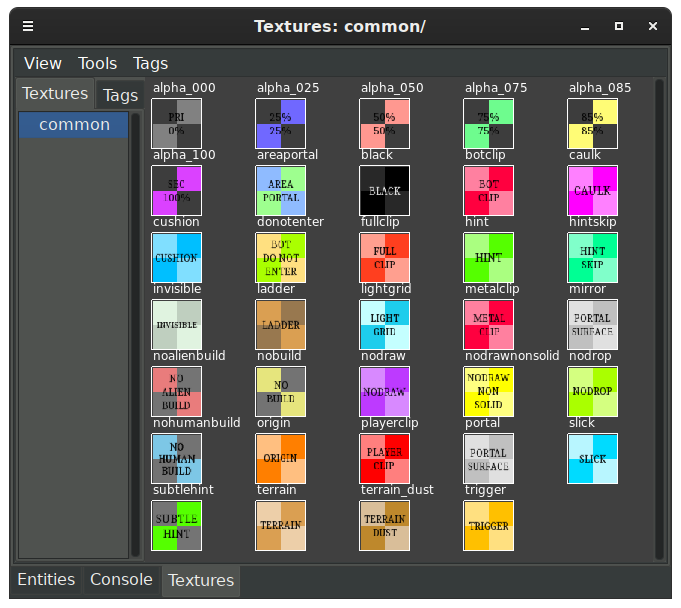Viewport: 681px width, 608px height.
Task: Click the ladder texture thumbnail
Action: [281, 324]
